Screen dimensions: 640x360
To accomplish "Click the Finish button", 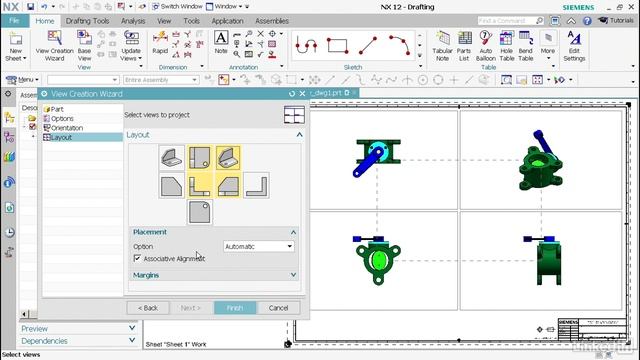I will 235,308.
